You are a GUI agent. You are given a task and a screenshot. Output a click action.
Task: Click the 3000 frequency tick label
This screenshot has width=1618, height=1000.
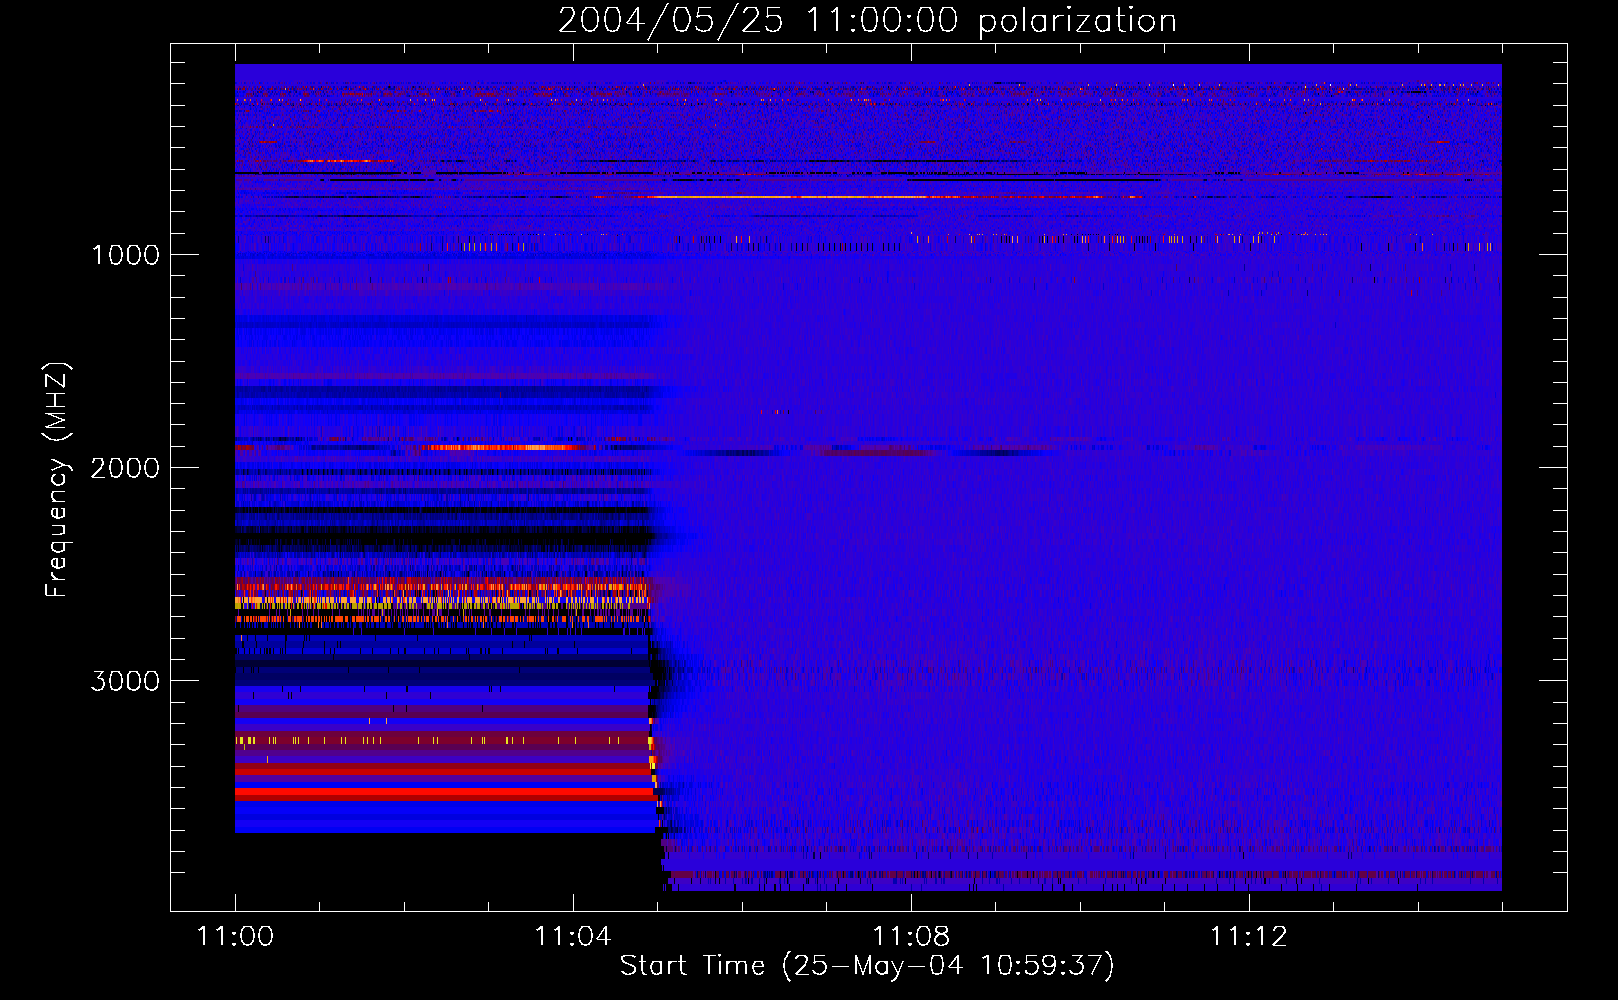tap(125, 681)
